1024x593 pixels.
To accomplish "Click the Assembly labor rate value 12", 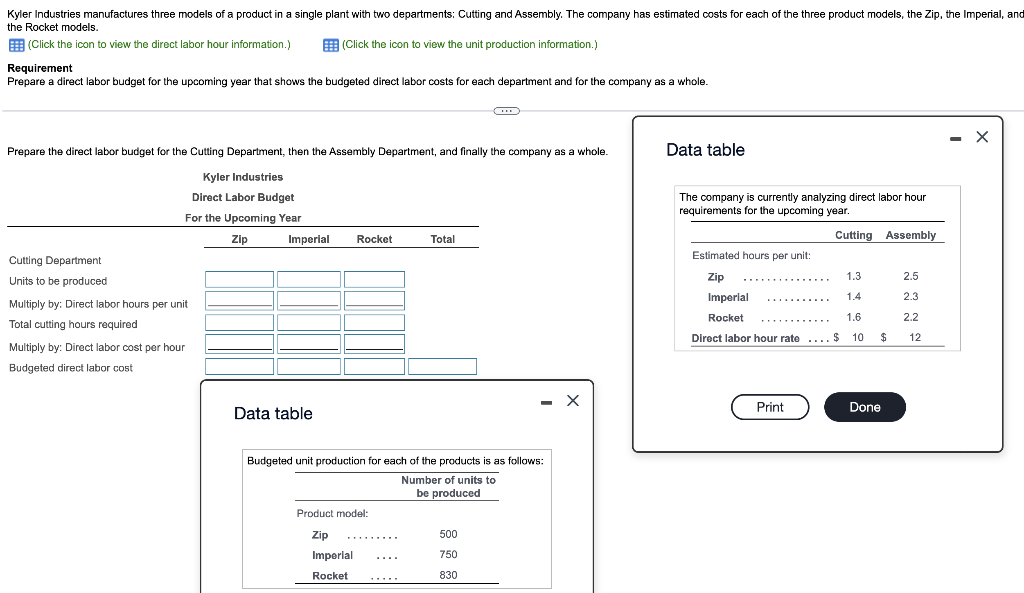I will 915,338.
